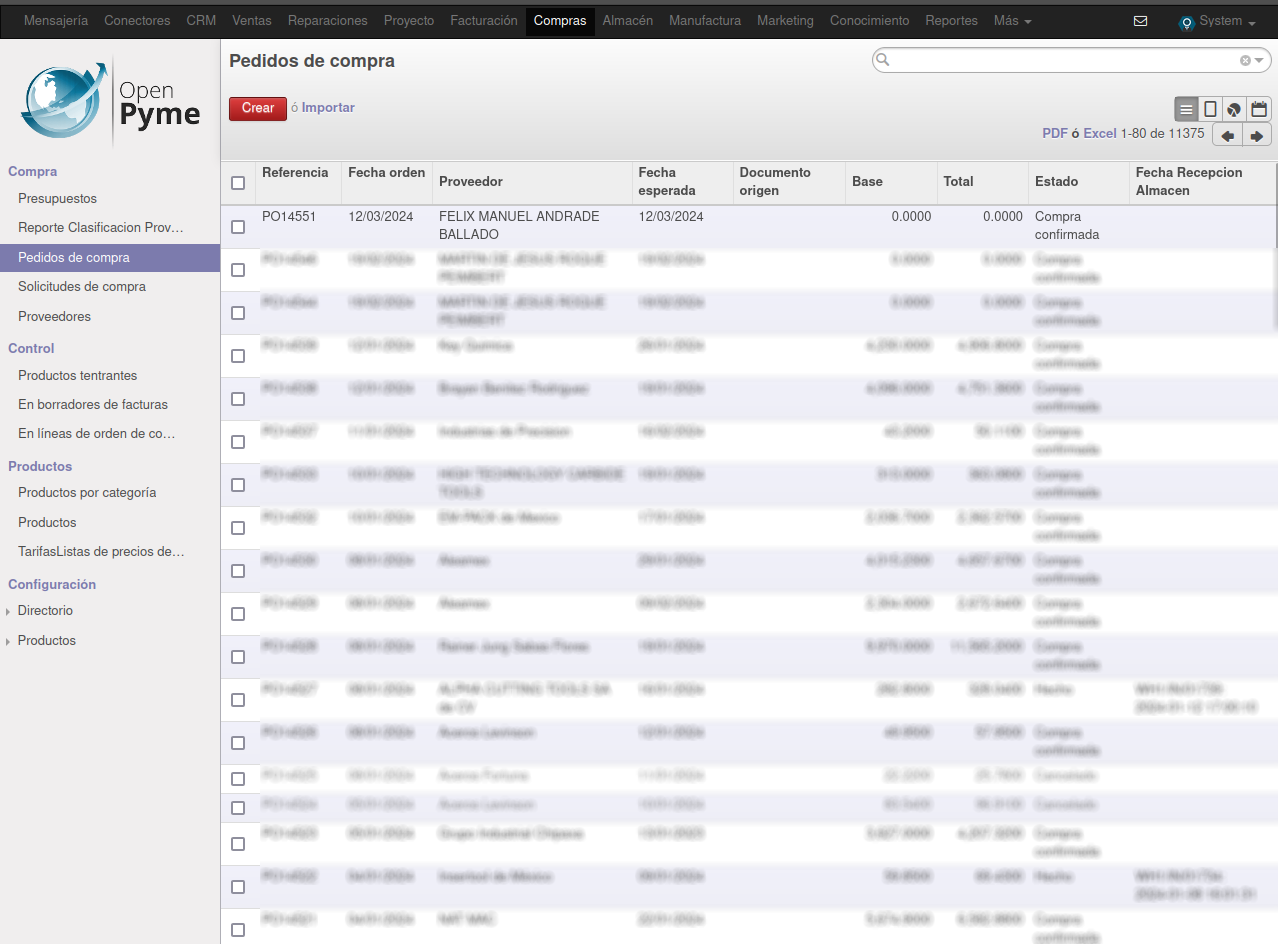
Task: Click 'Compra confirmada' status of PO14551
Action: tap(1067, 226)
